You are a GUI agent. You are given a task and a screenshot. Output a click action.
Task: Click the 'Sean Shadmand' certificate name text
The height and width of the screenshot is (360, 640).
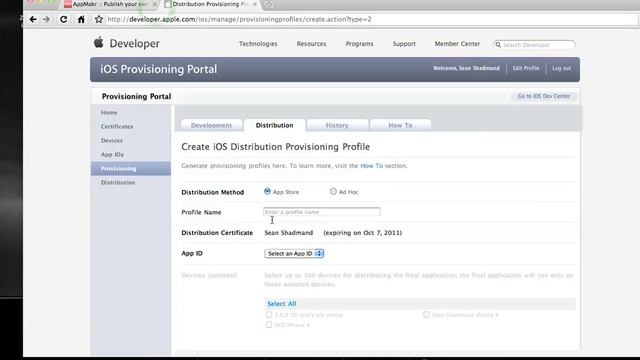point(289,233)
